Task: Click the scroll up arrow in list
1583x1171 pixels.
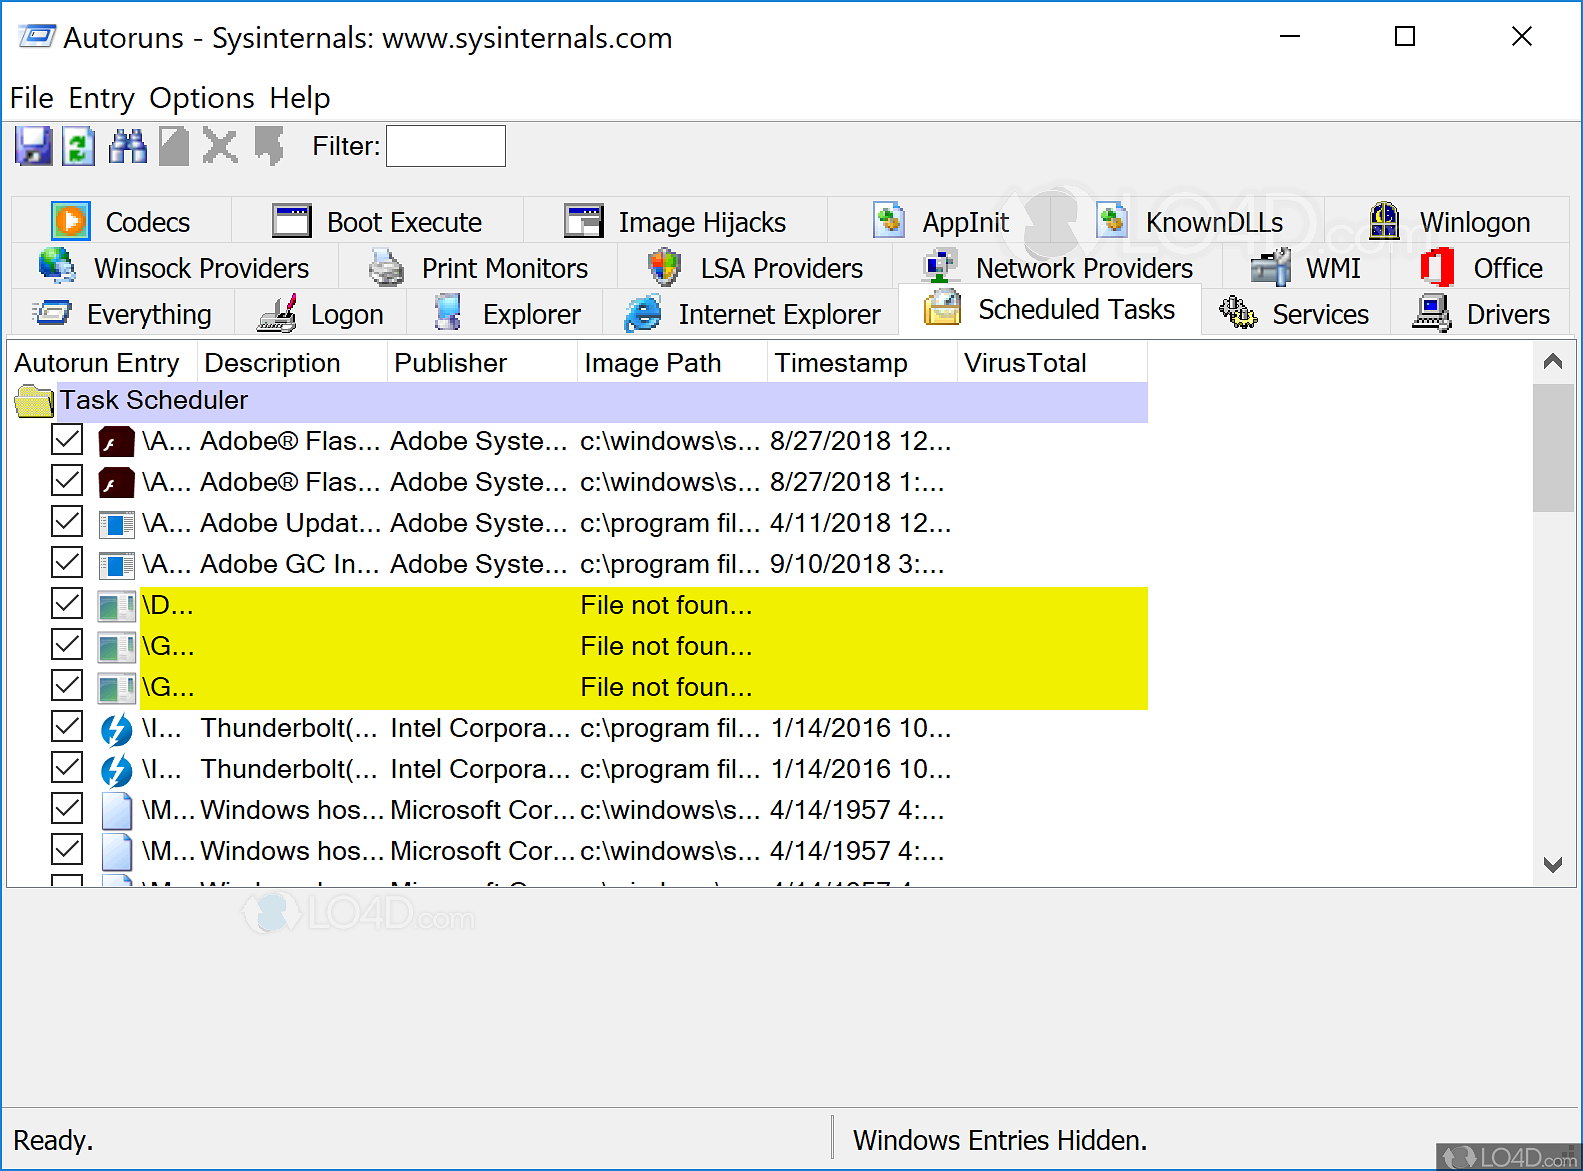Action: click(1553, 362)
